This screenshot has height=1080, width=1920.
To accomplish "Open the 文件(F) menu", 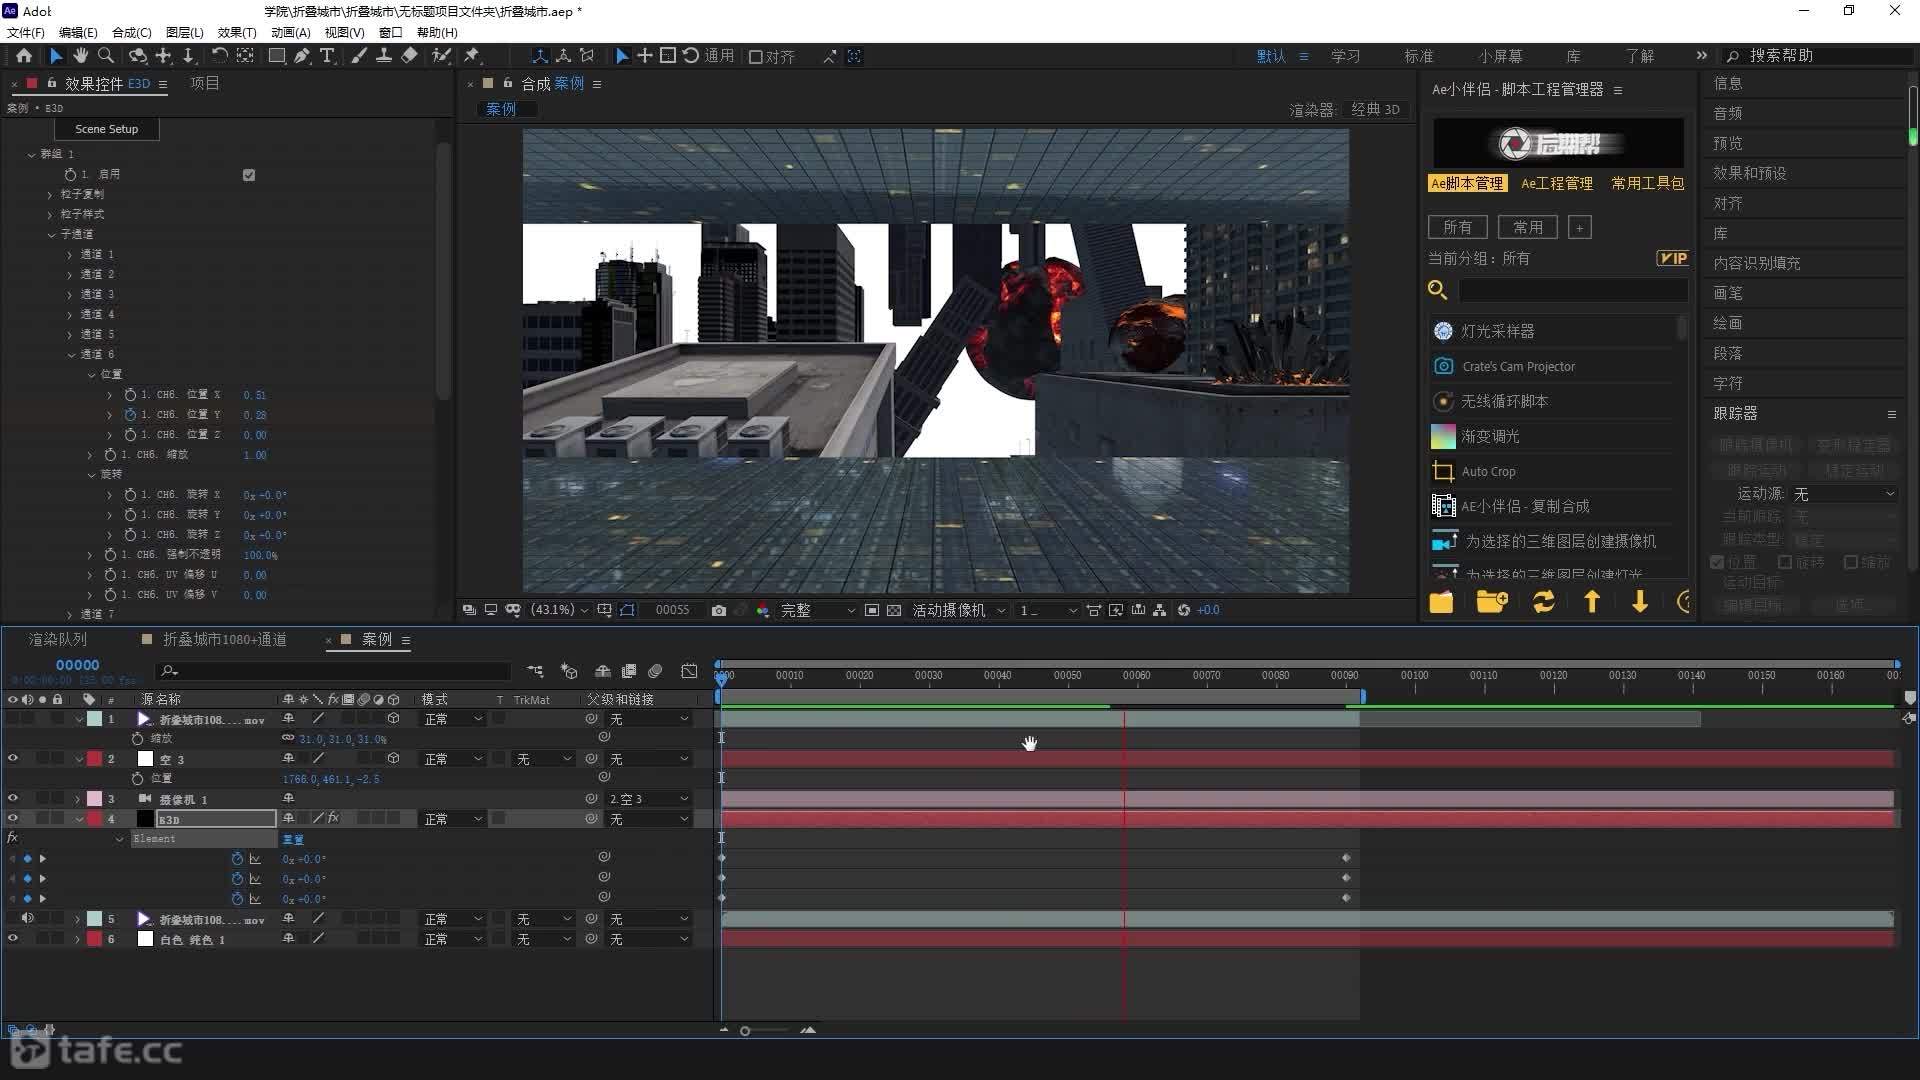I will (x=26, y=32).
